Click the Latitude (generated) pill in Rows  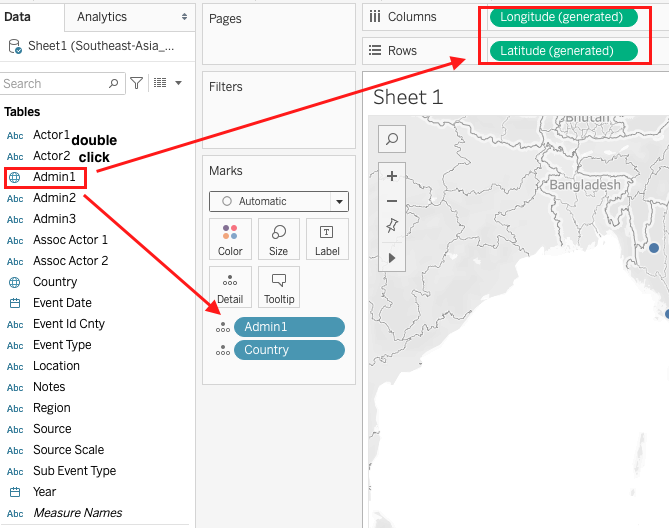coord(561,51)
